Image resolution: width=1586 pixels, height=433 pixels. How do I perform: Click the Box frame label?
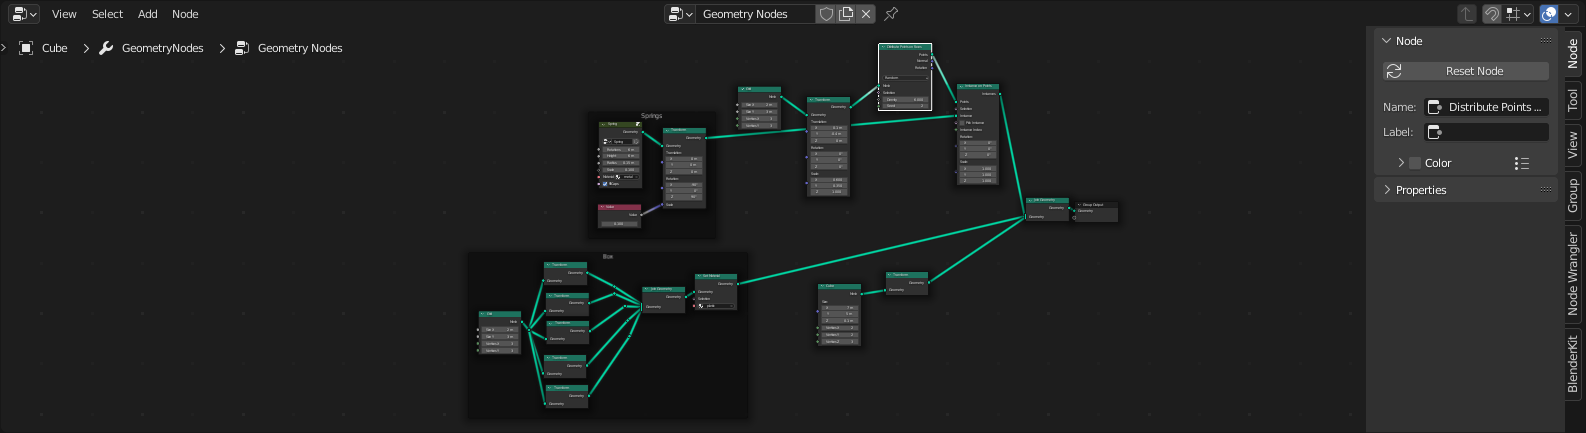tap(608, 256)
